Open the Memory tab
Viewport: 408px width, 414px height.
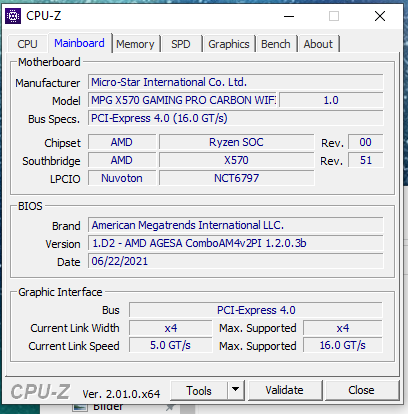pos(135,44)
